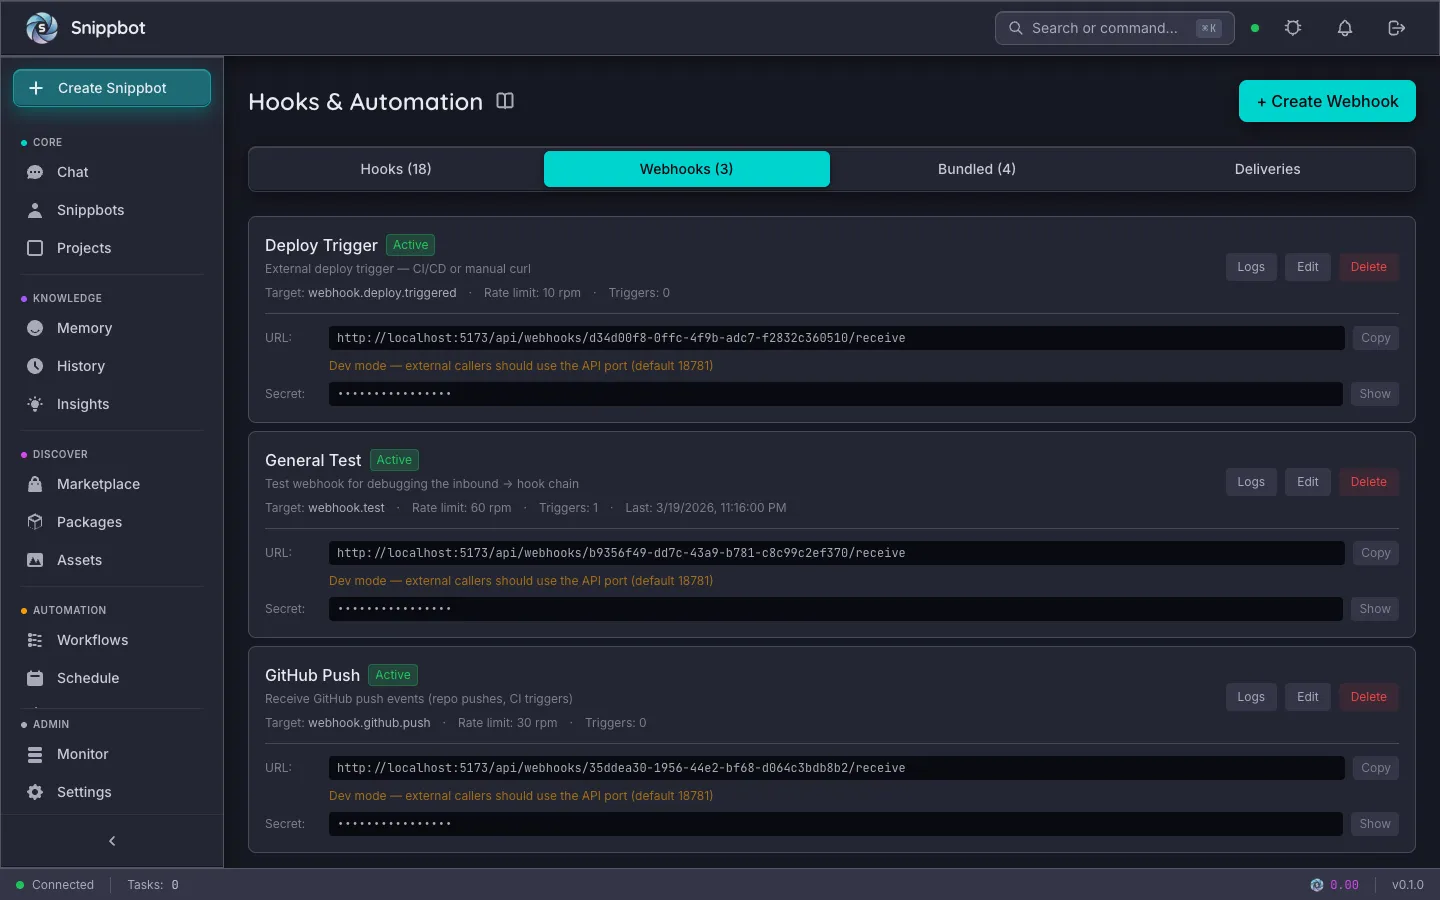Screen dimensions: 1440x900
Task: Click the Active badge on Deploy Trigger
Action: click(x=411, y=245)
